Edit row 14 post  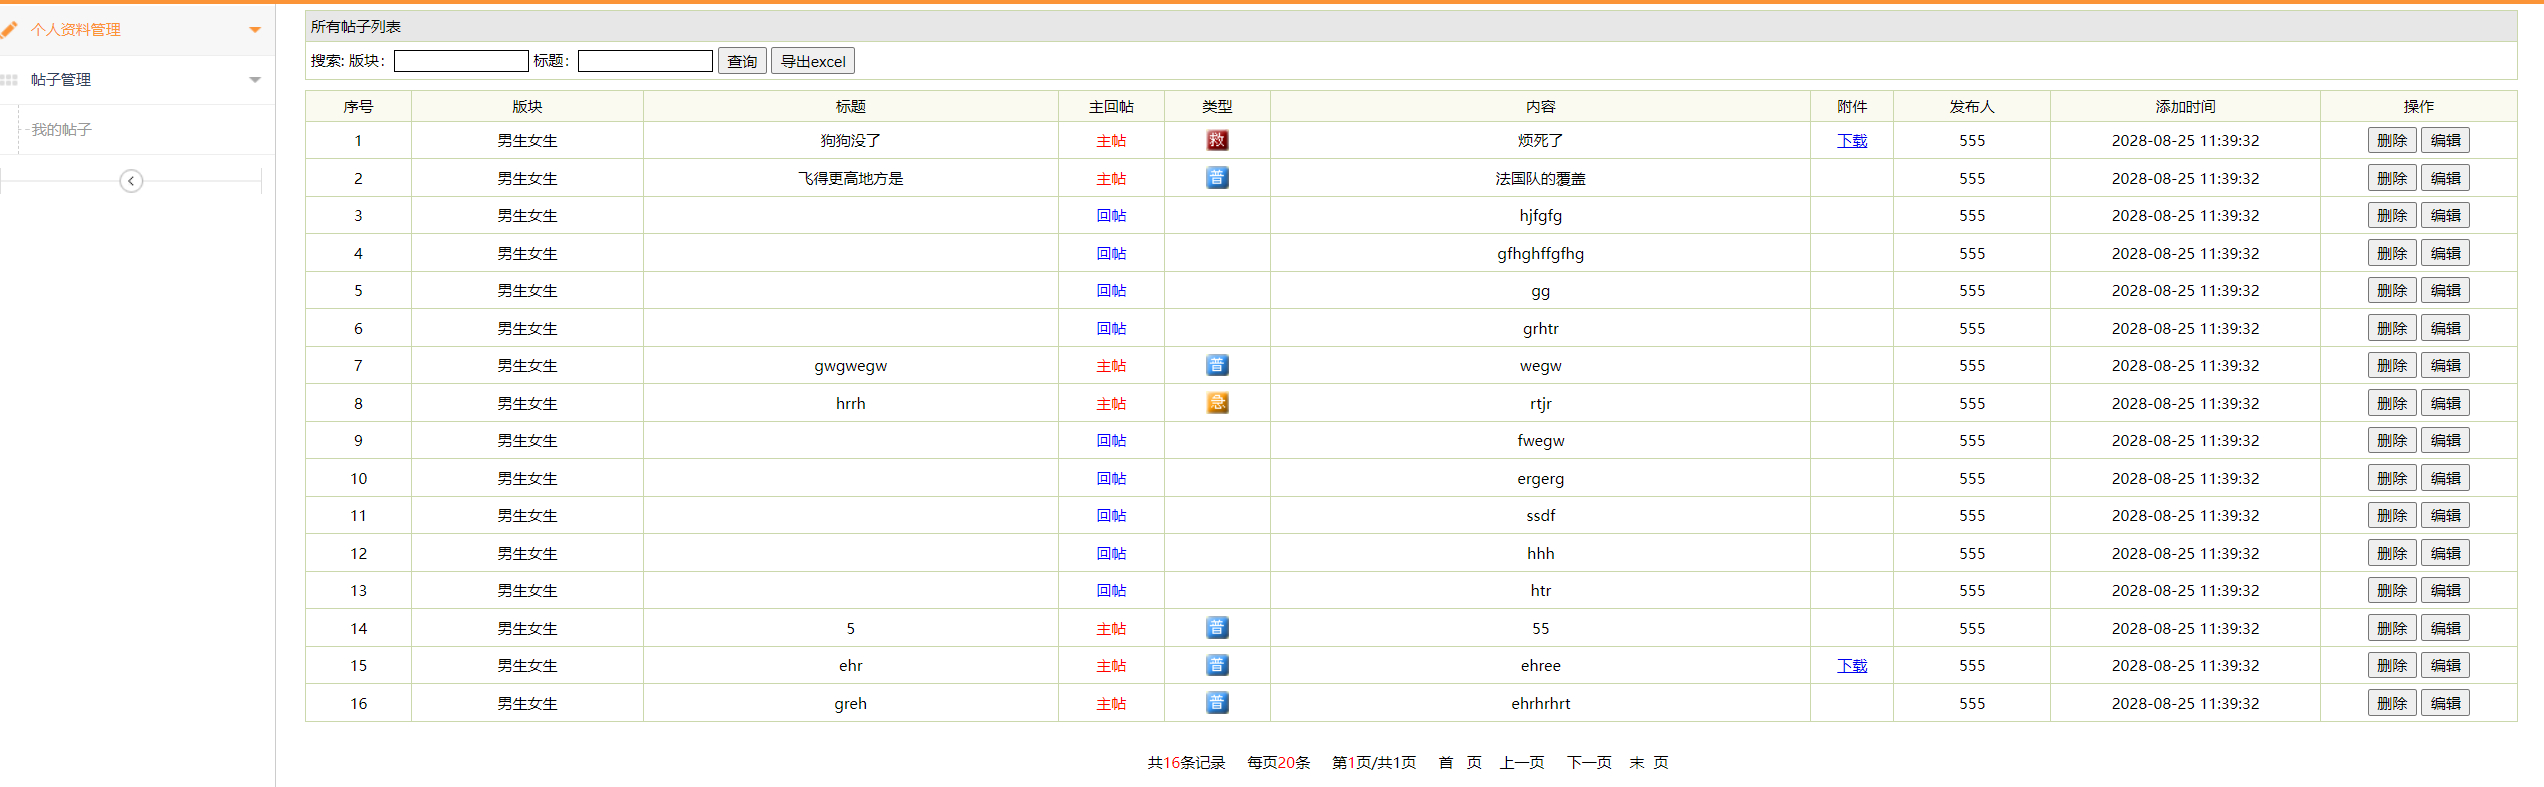[x=2445, y=628]
